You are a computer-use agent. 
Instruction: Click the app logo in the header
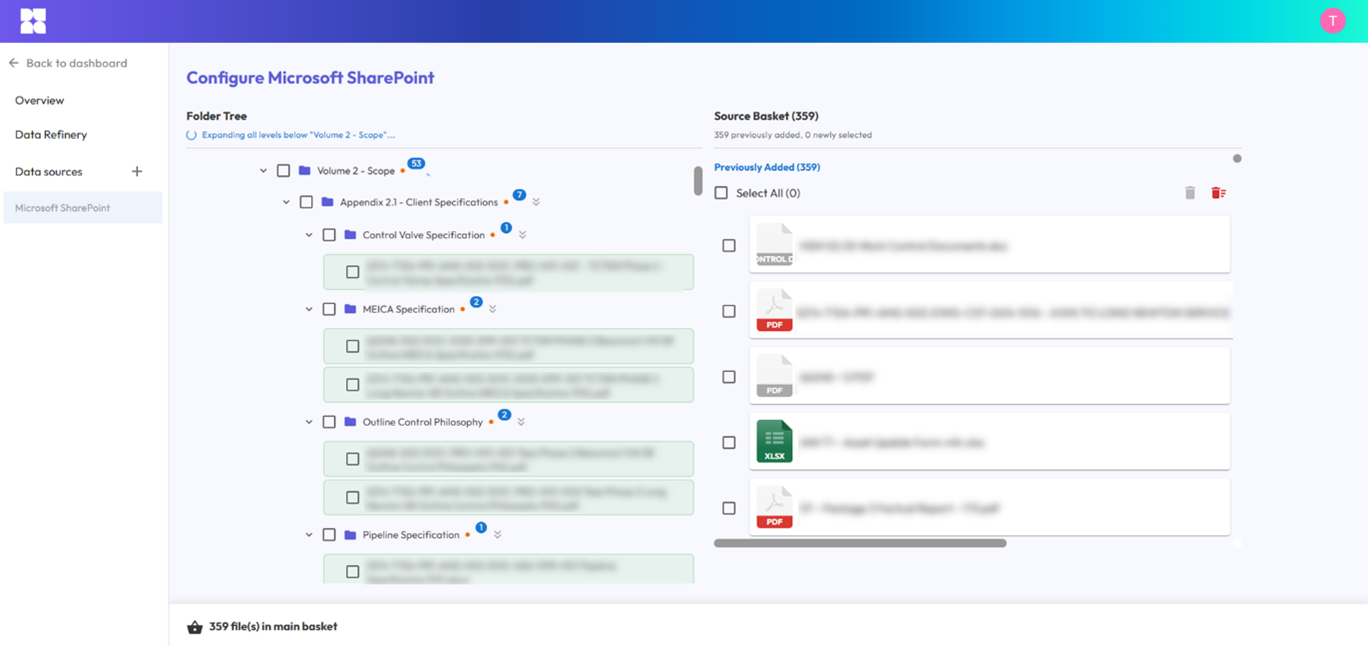33,21
